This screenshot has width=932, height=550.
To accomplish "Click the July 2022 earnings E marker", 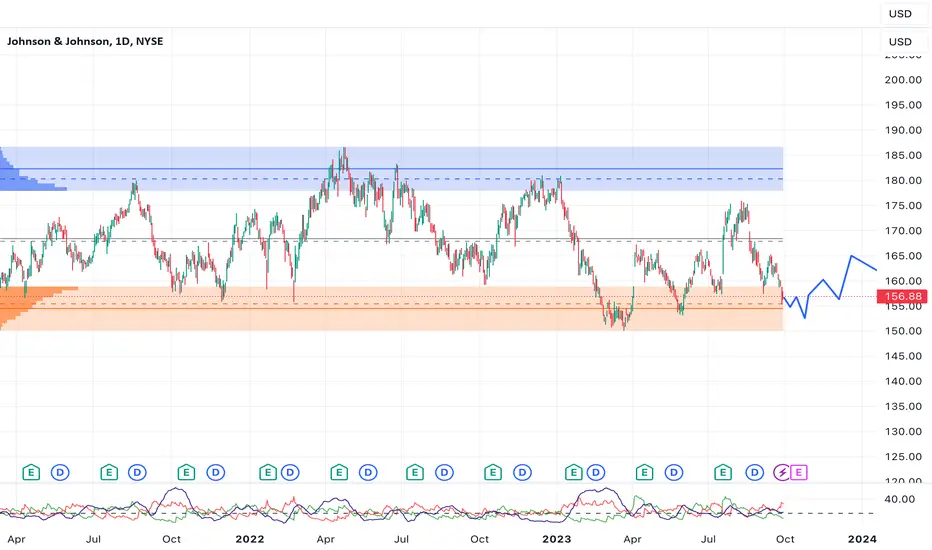I will tap(415, 473).
